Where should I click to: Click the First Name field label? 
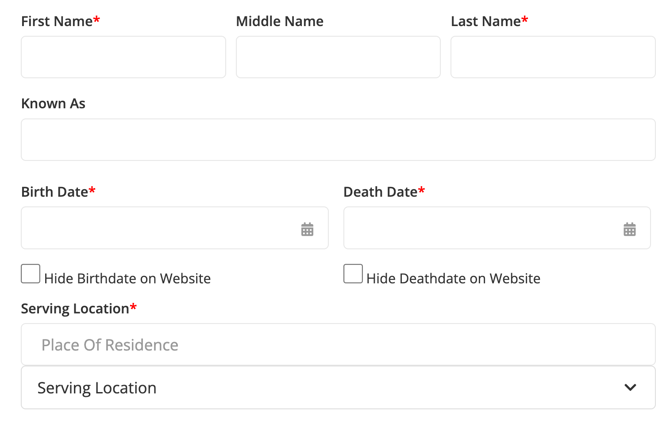(x=57, y=21)
